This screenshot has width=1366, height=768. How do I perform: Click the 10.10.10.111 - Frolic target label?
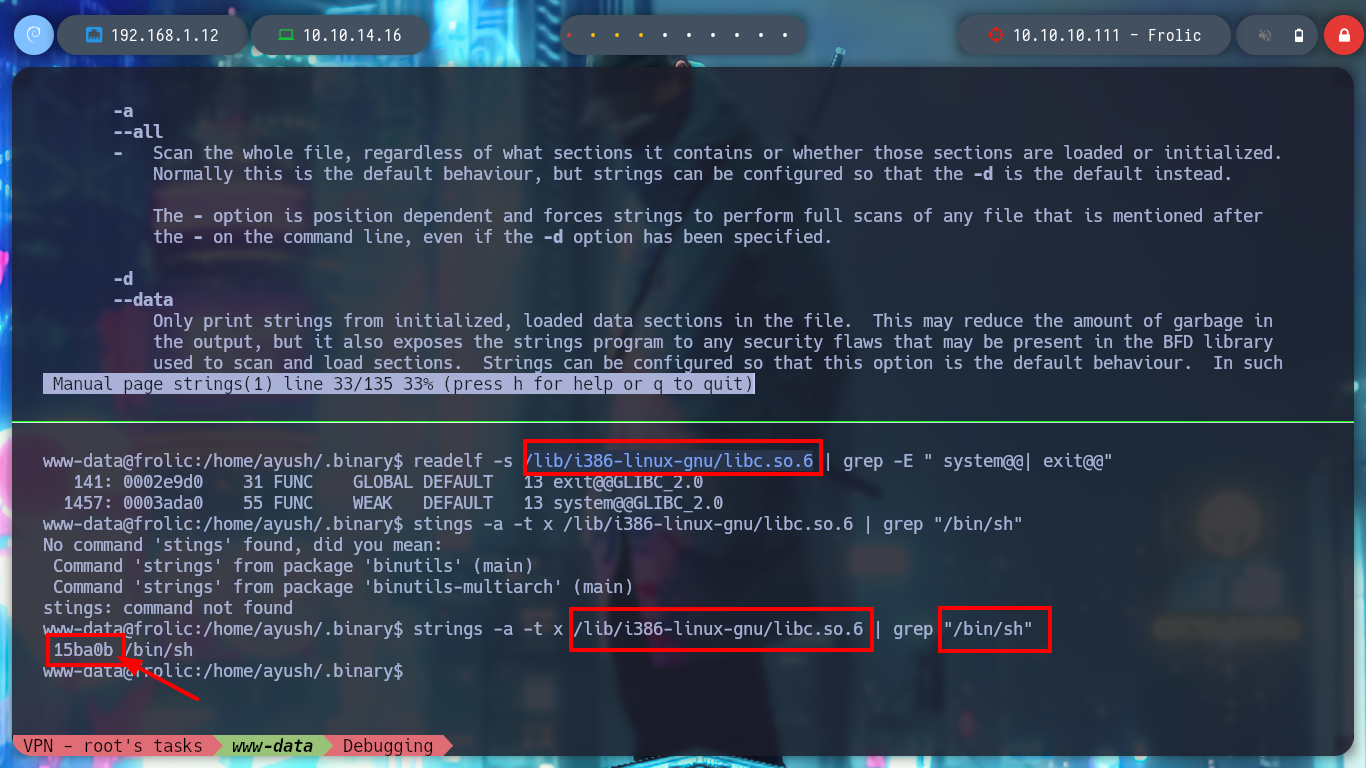[1107, 35]
